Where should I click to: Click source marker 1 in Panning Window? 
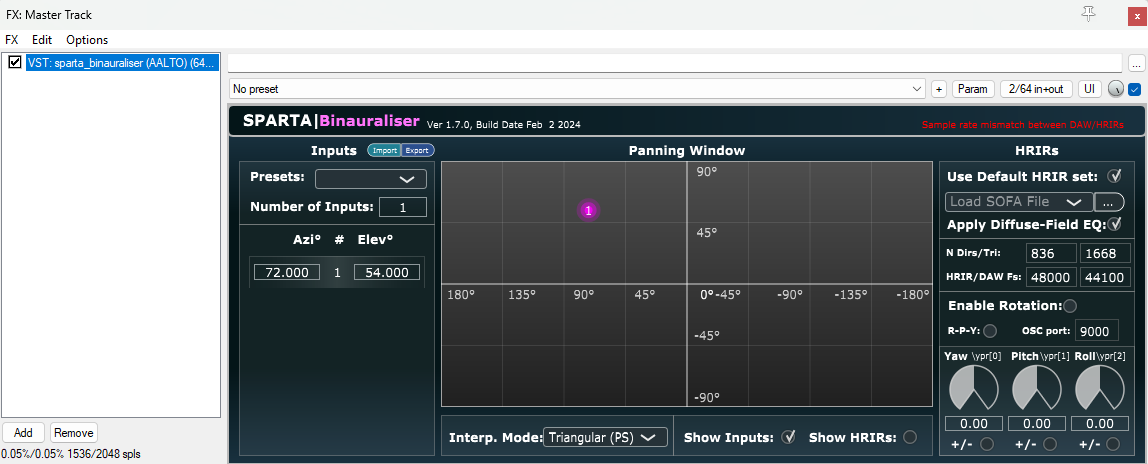[x=588, y=210]
